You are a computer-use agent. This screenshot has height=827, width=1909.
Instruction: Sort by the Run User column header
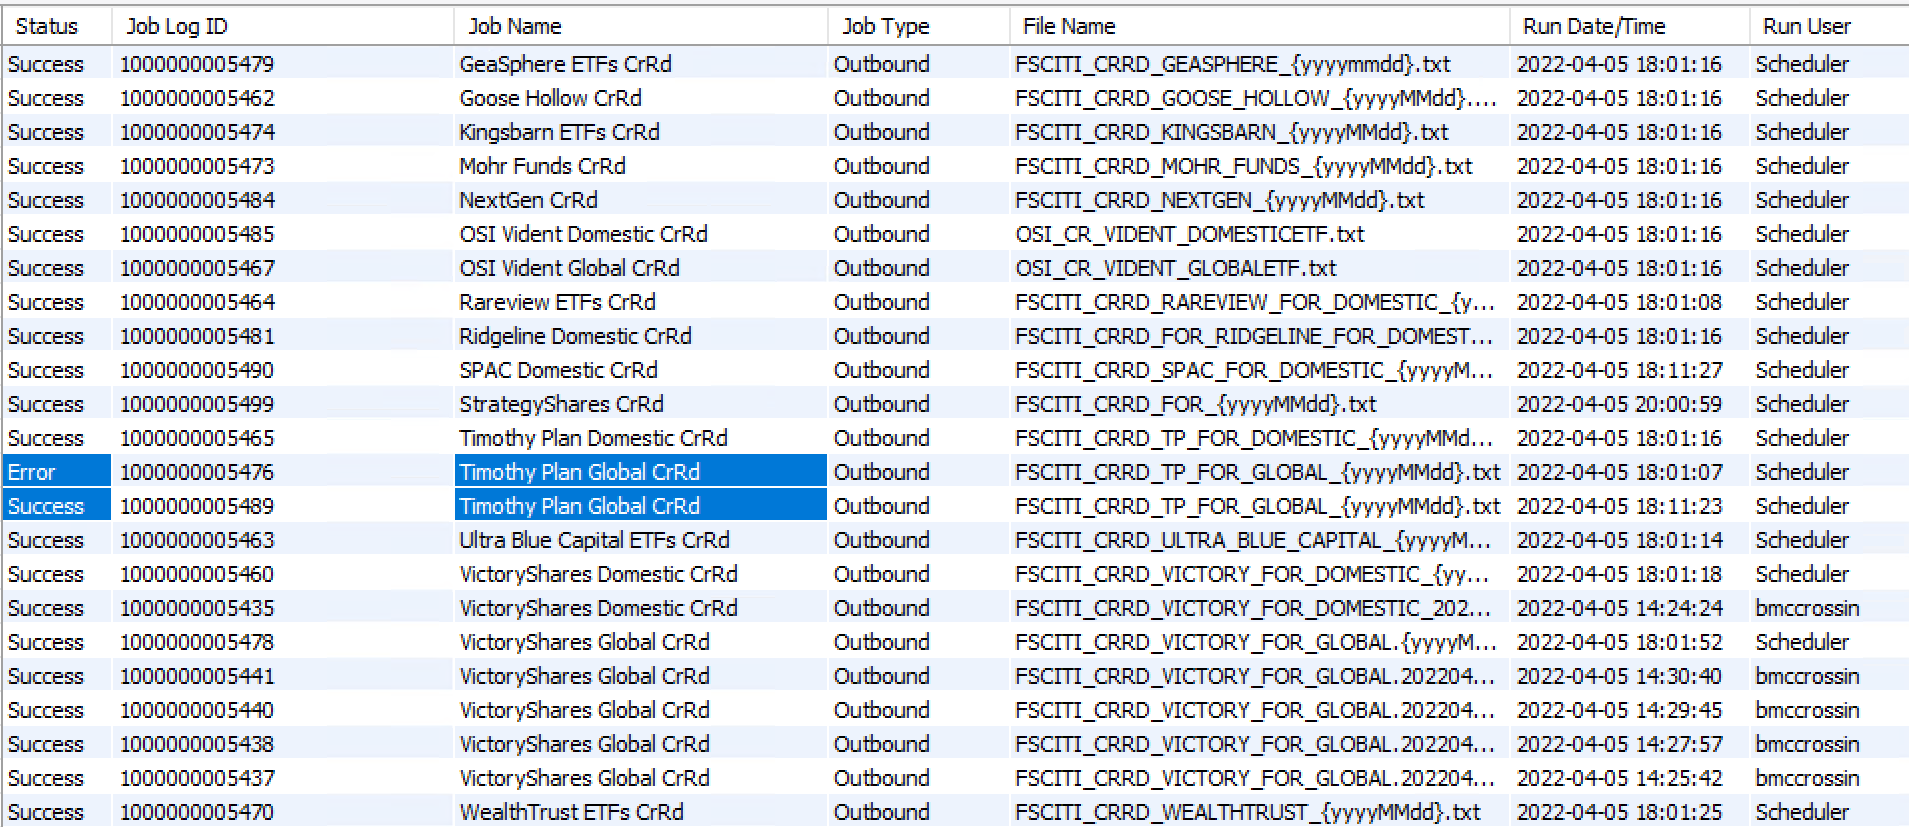pyautogui.click(x=1828, y=26)
